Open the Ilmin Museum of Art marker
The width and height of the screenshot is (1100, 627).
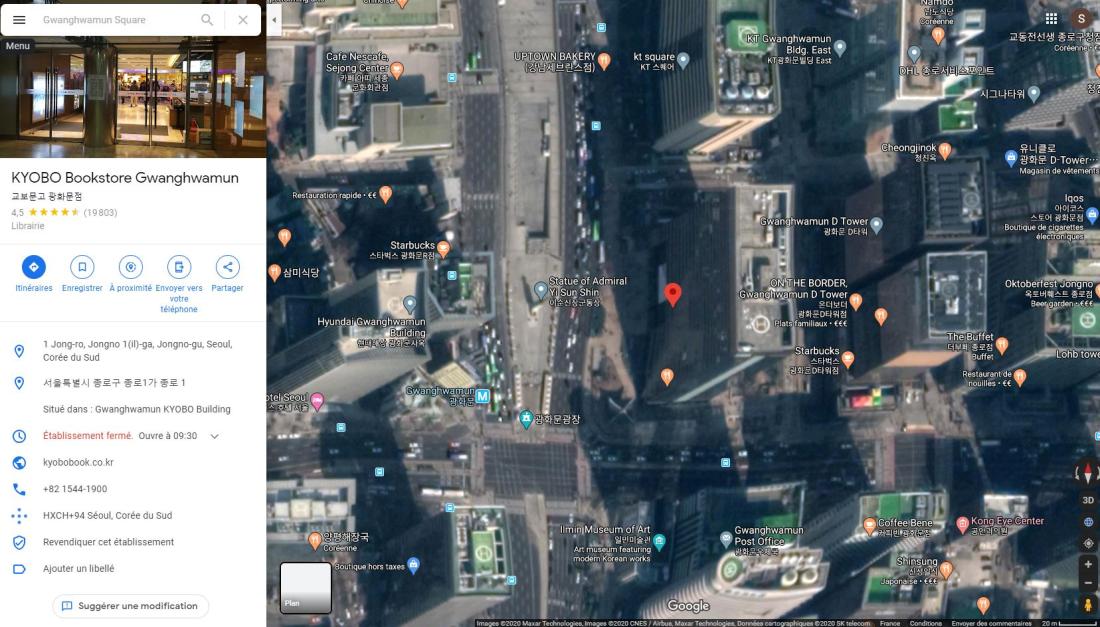[x=659, y=541]
